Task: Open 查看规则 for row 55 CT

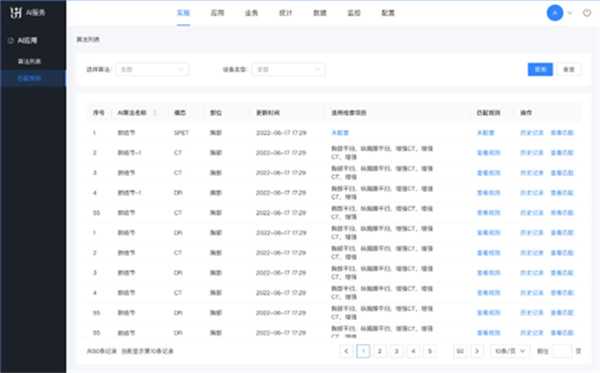Action: point(489,213)
